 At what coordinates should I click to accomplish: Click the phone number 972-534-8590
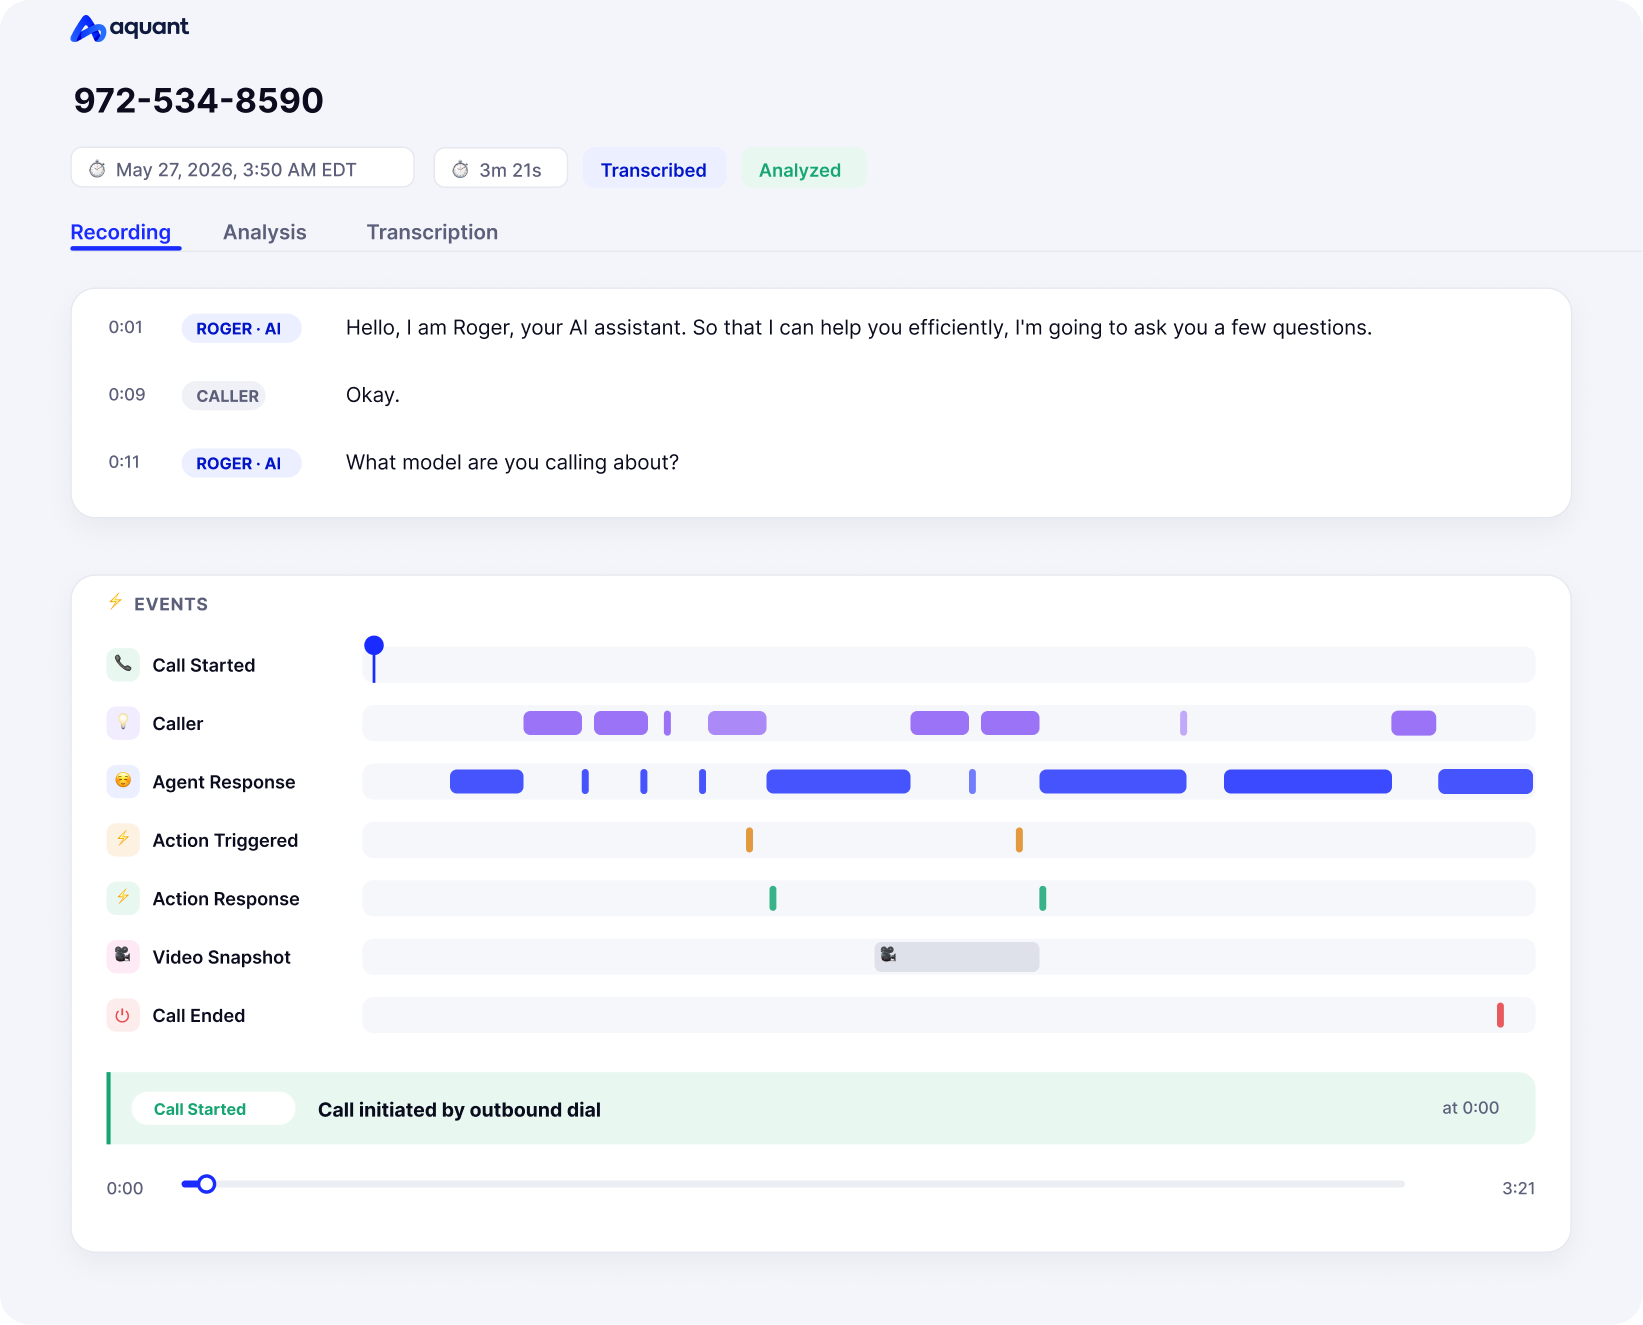[199, 100]
